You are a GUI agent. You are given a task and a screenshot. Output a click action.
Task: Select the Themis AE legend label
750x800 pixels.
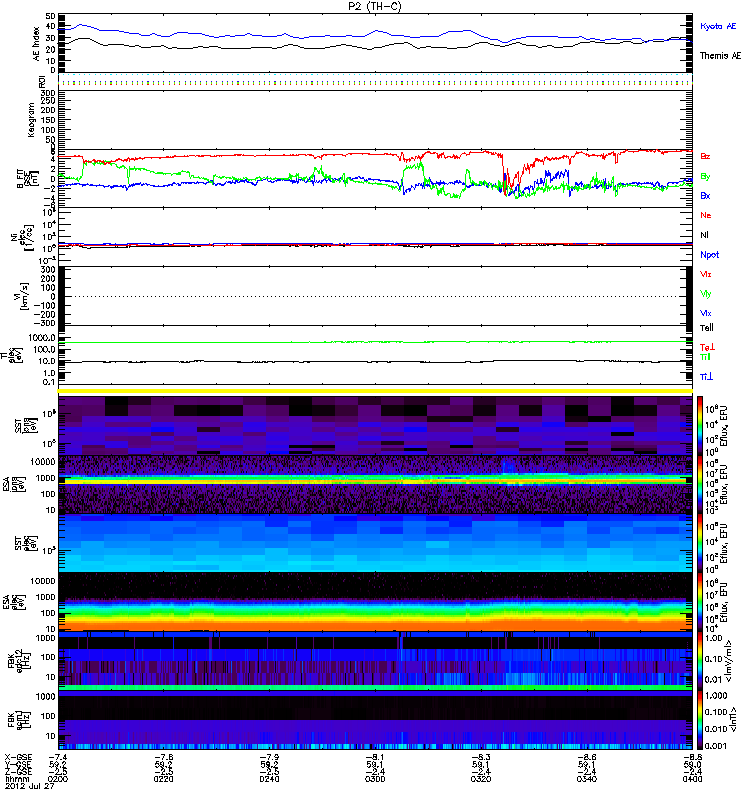(720, 56)
